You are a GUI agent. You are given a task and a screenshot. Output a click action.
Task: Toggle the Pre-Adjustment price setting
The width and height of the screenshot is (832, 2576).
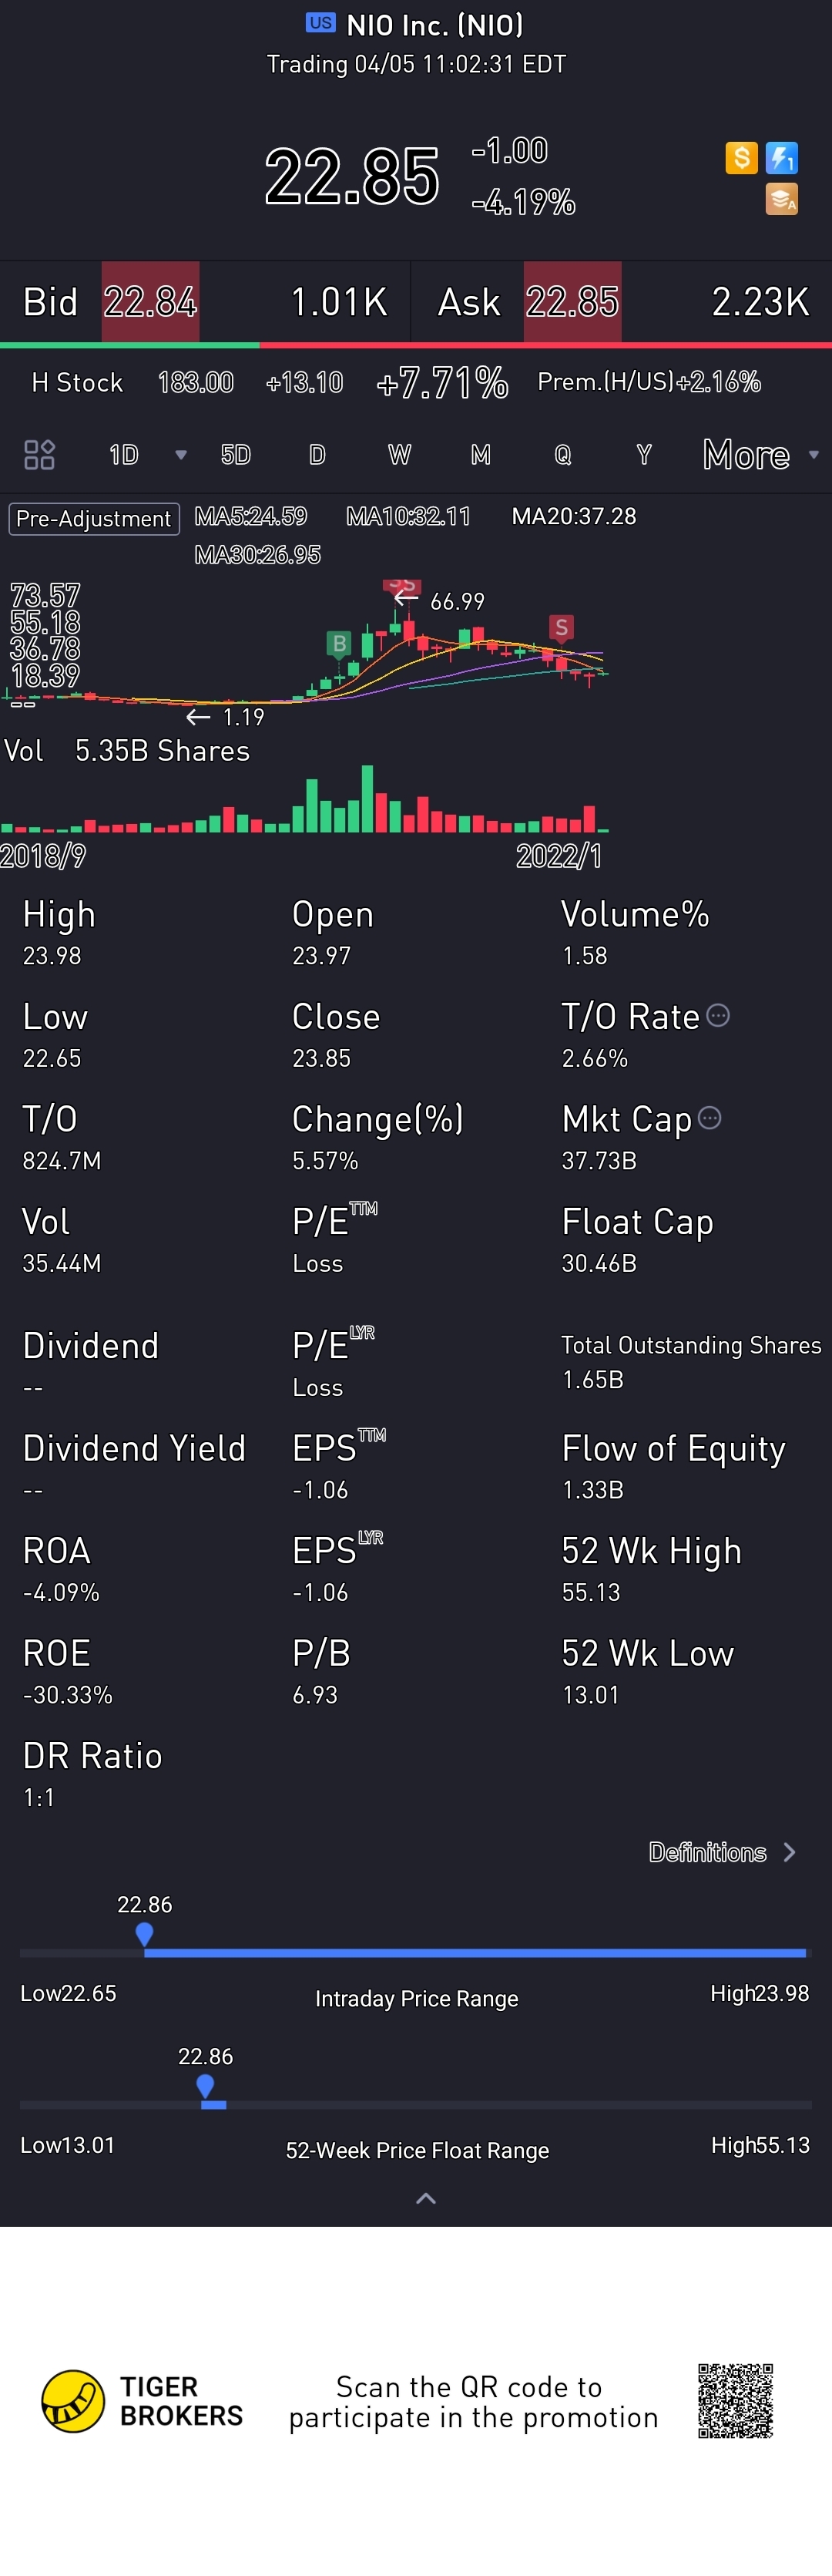[94, 519]
